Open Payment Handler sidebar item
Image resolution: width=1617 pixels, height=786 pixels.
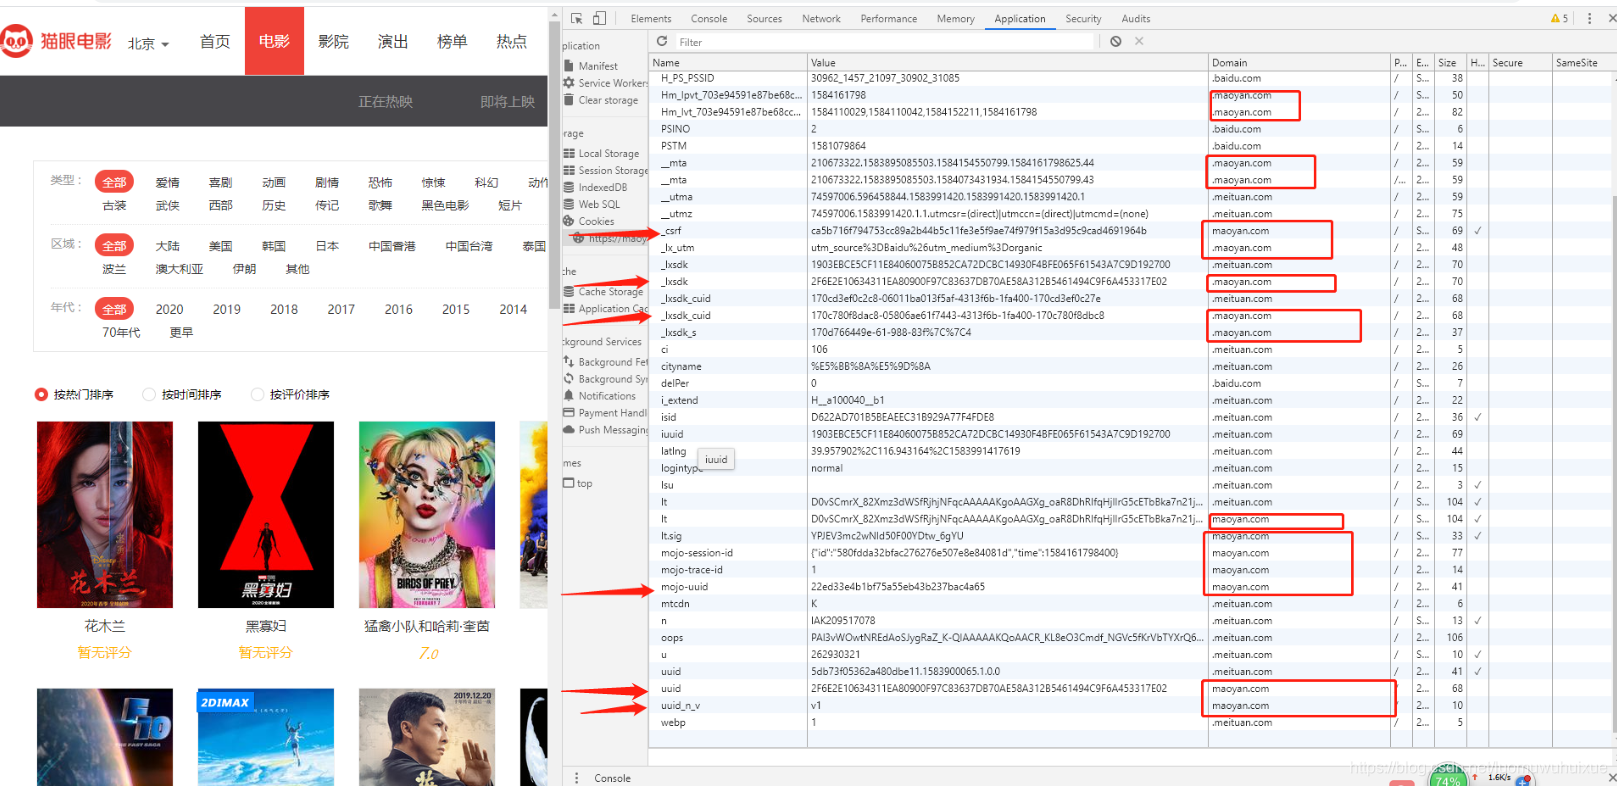pyautogui.click(x=605, y=413)
